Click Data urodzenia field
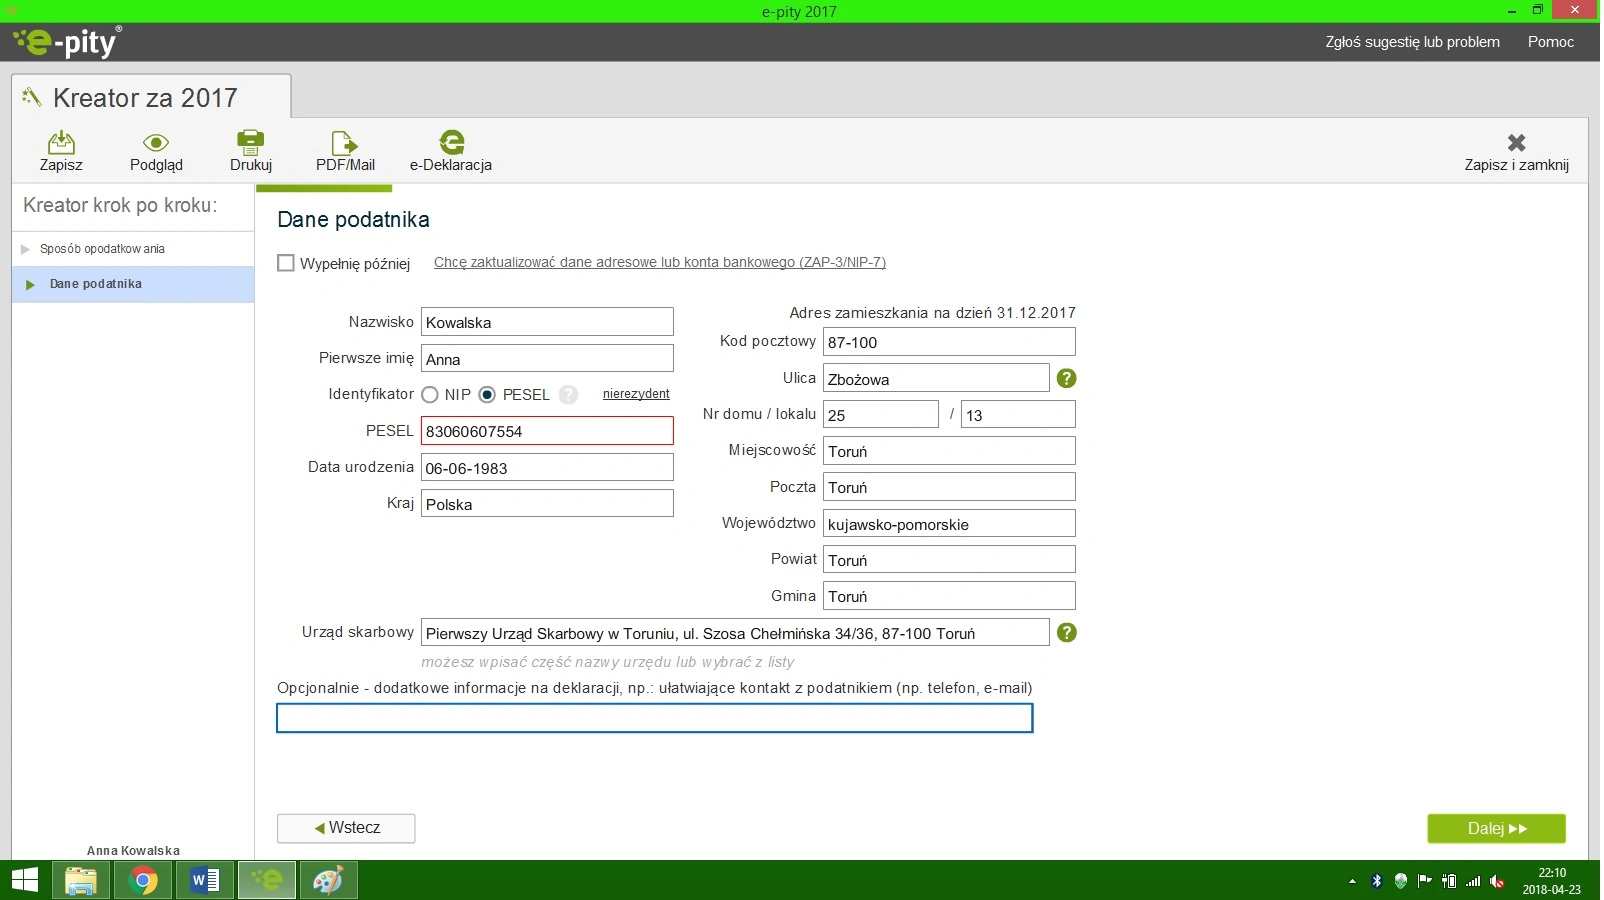1604x900 pixels. click(x=547, y=467)
